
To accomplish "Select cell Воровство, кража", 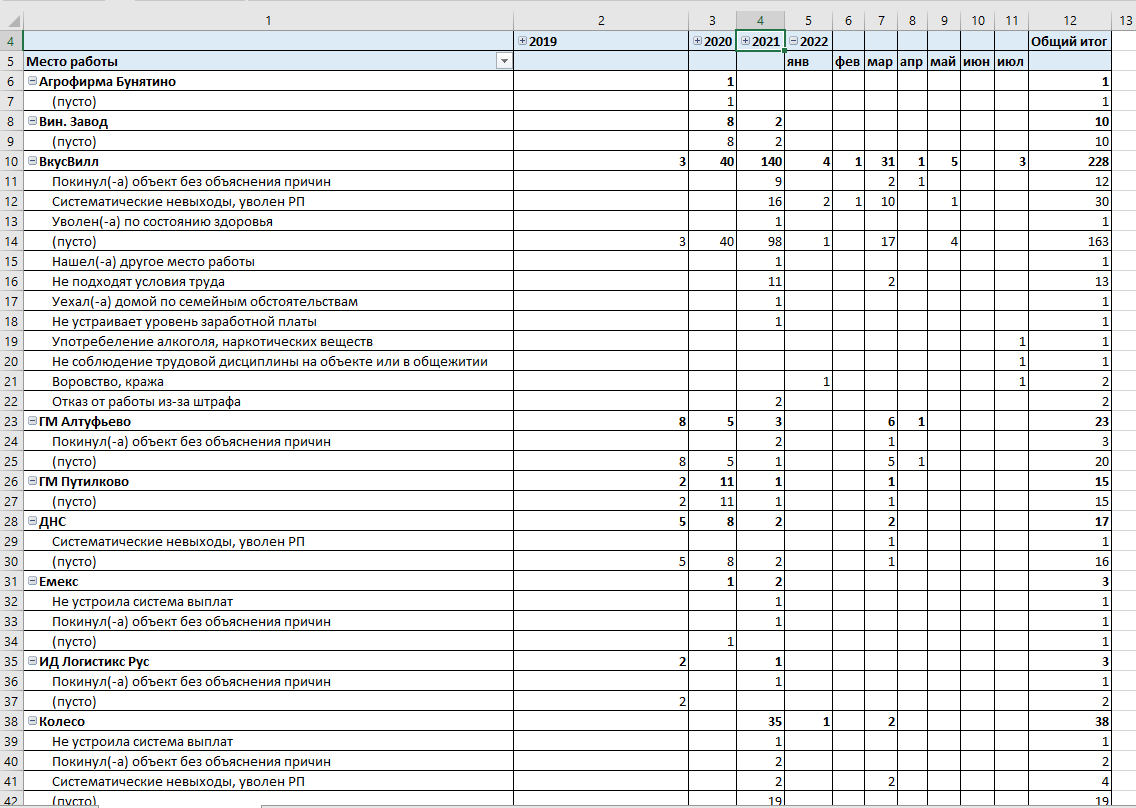I will click(x=268, y=382).
